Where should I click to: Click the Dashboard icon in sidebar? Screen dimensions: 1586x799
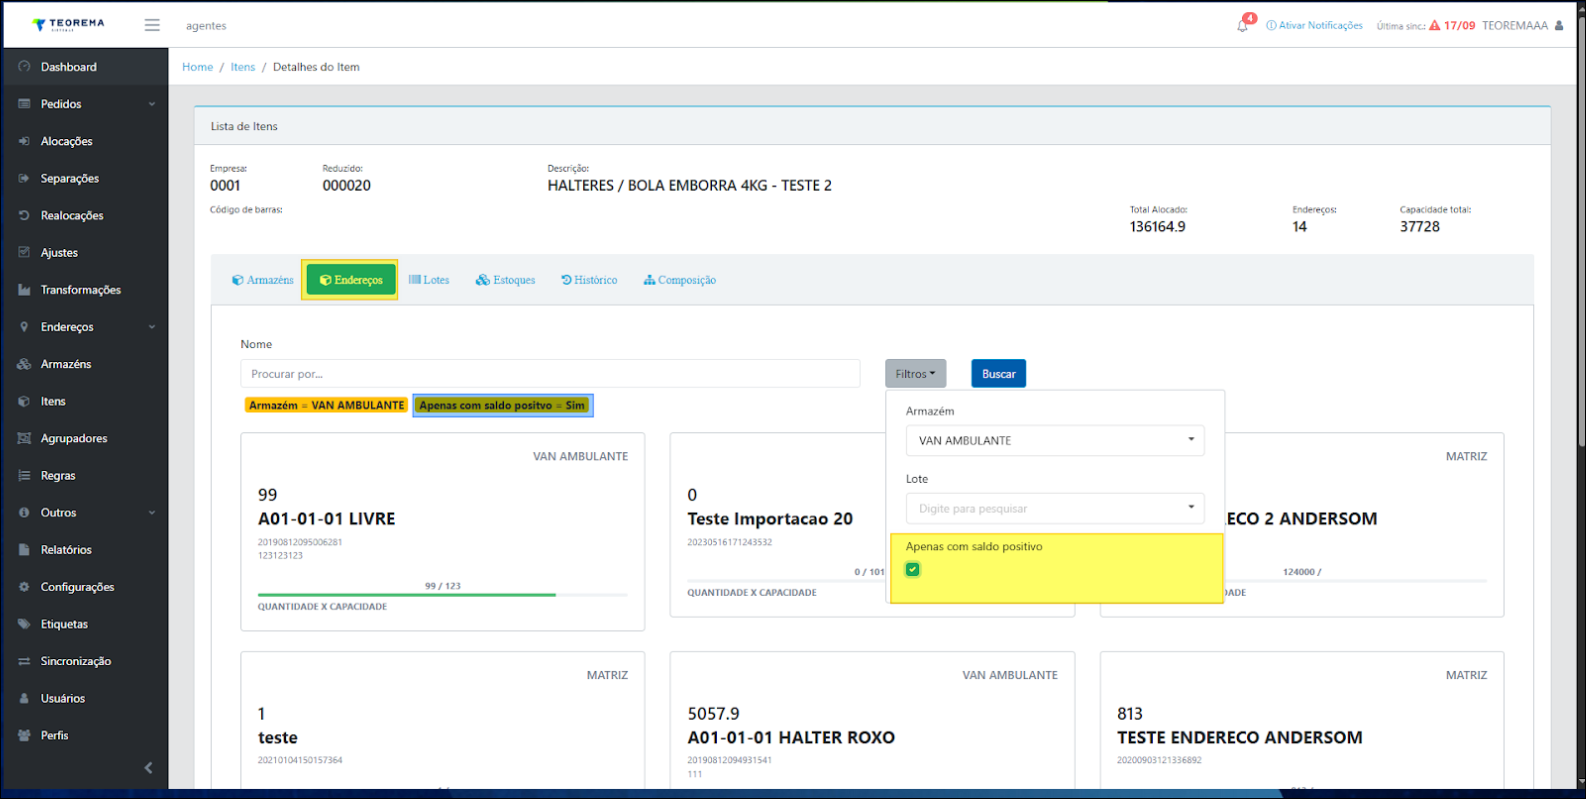coord(24,67)
